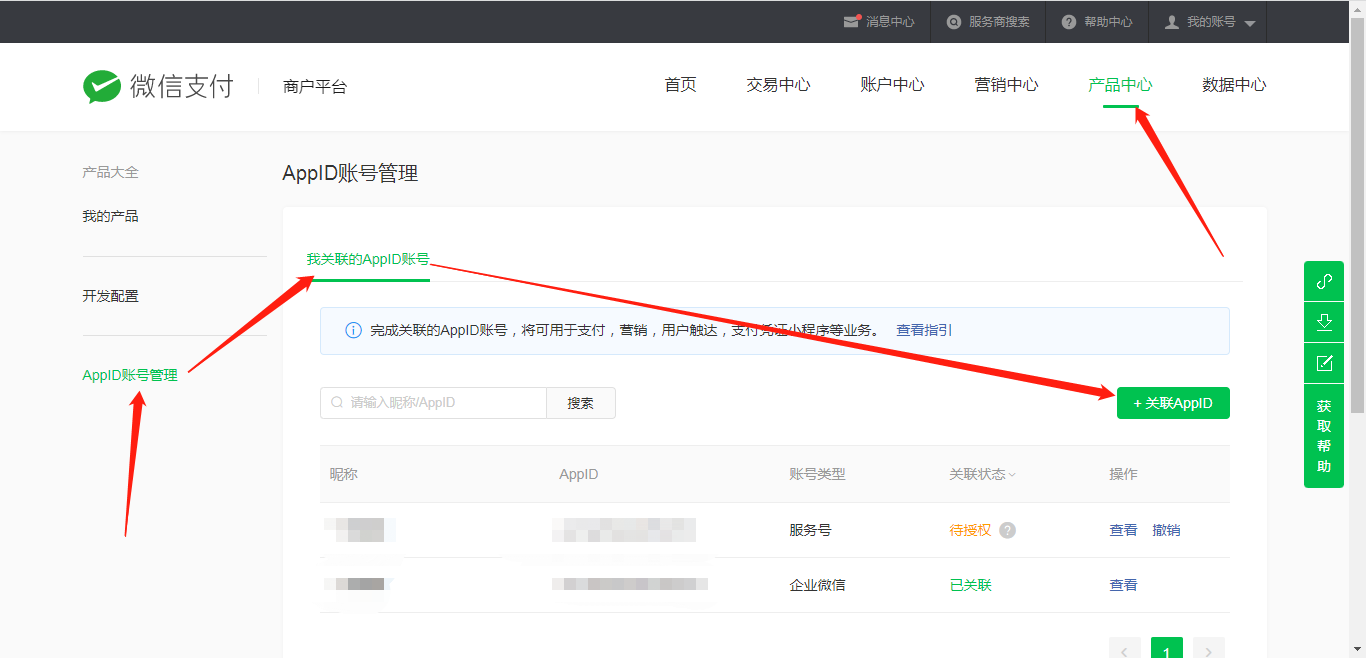
Task: Open the message center envelope icon
Action: coord(852,21)
